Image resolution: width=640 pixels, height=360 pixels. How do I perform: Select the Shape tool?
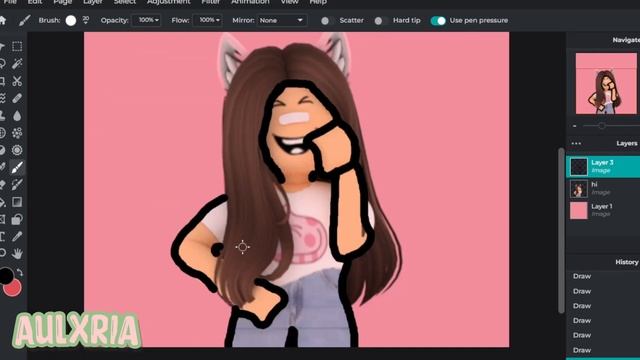click(x=17, y=219)
